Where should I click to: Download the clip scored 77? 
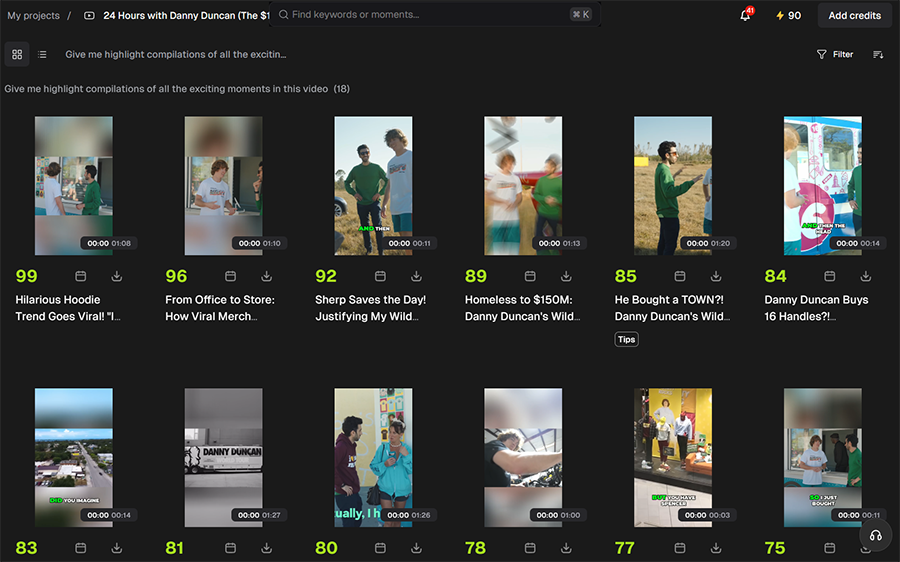coord(716,548)
